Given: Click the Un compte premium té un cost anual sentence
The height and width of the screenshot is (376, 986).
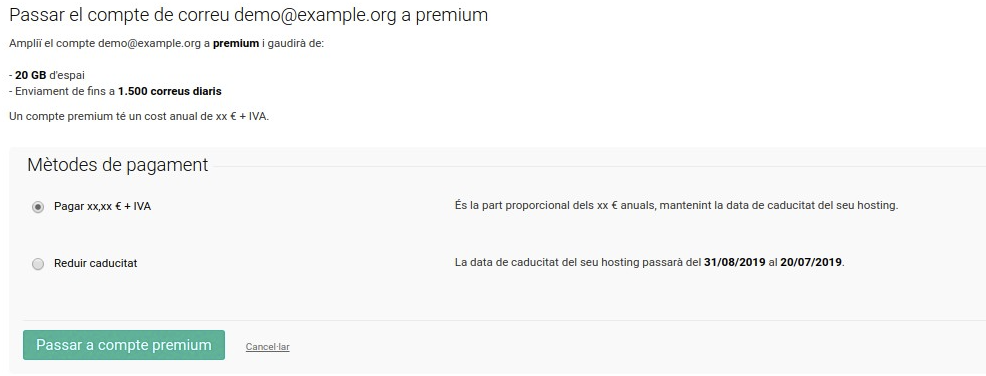Looking at the screenshot, I should pyautogui.click(x=139, y=117).
